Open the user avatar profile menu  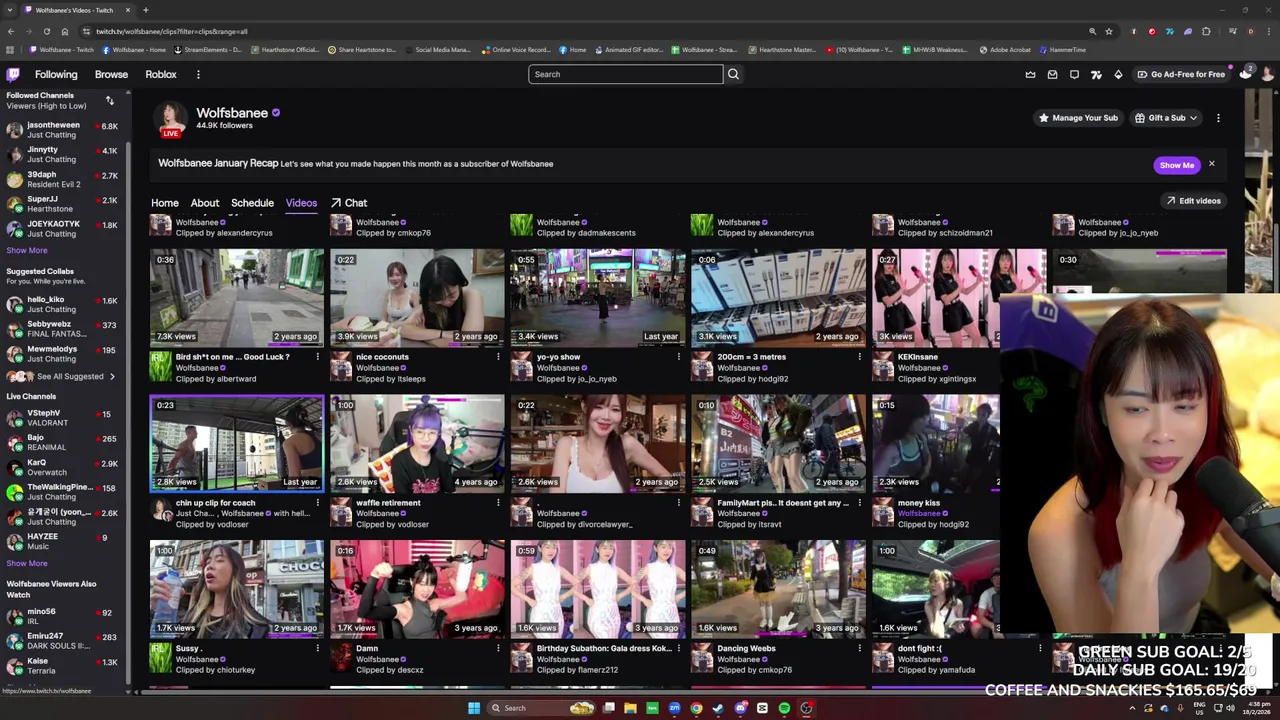(x=1267, y=74)
